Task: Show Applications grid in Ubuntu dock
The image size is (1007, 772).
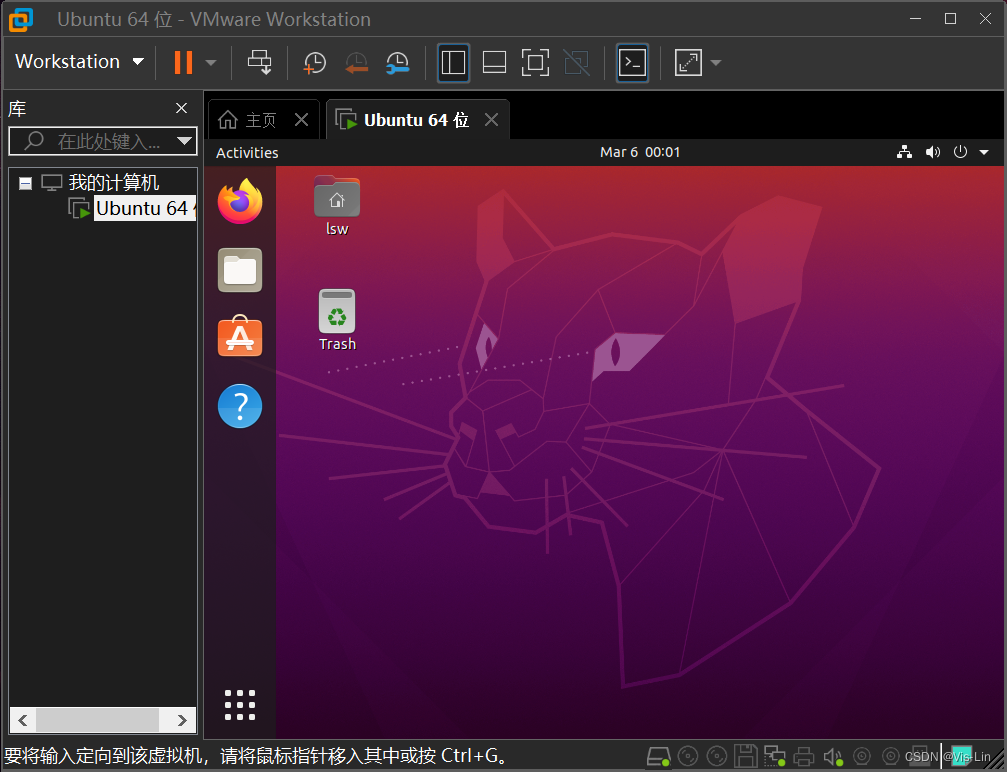Action: pos(240,705)
